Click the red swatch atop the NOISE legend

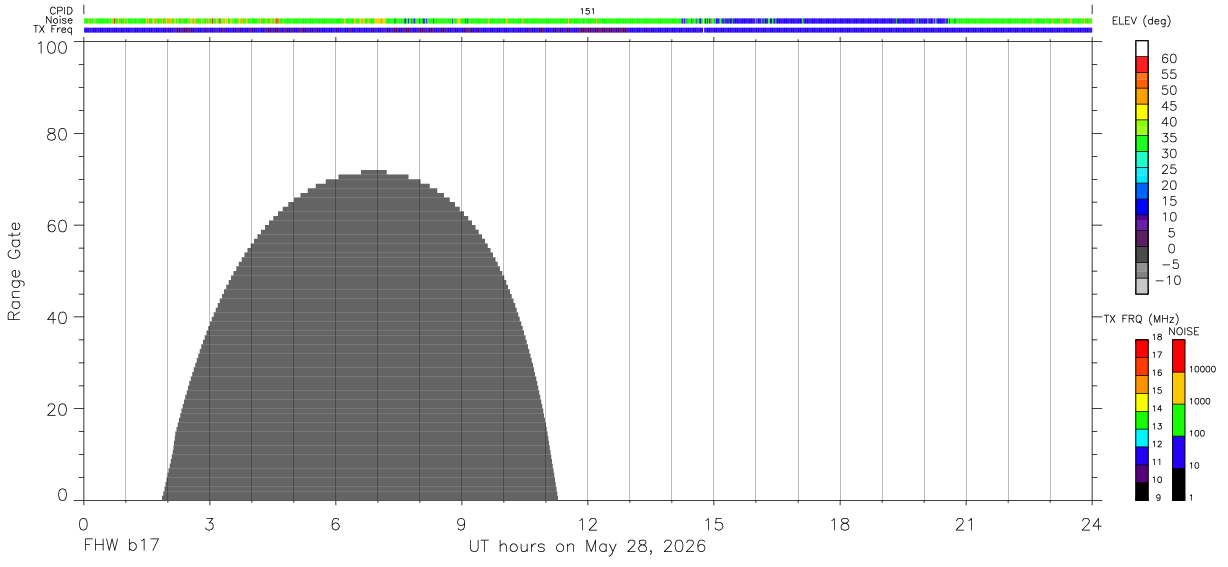coord(1179,356)
